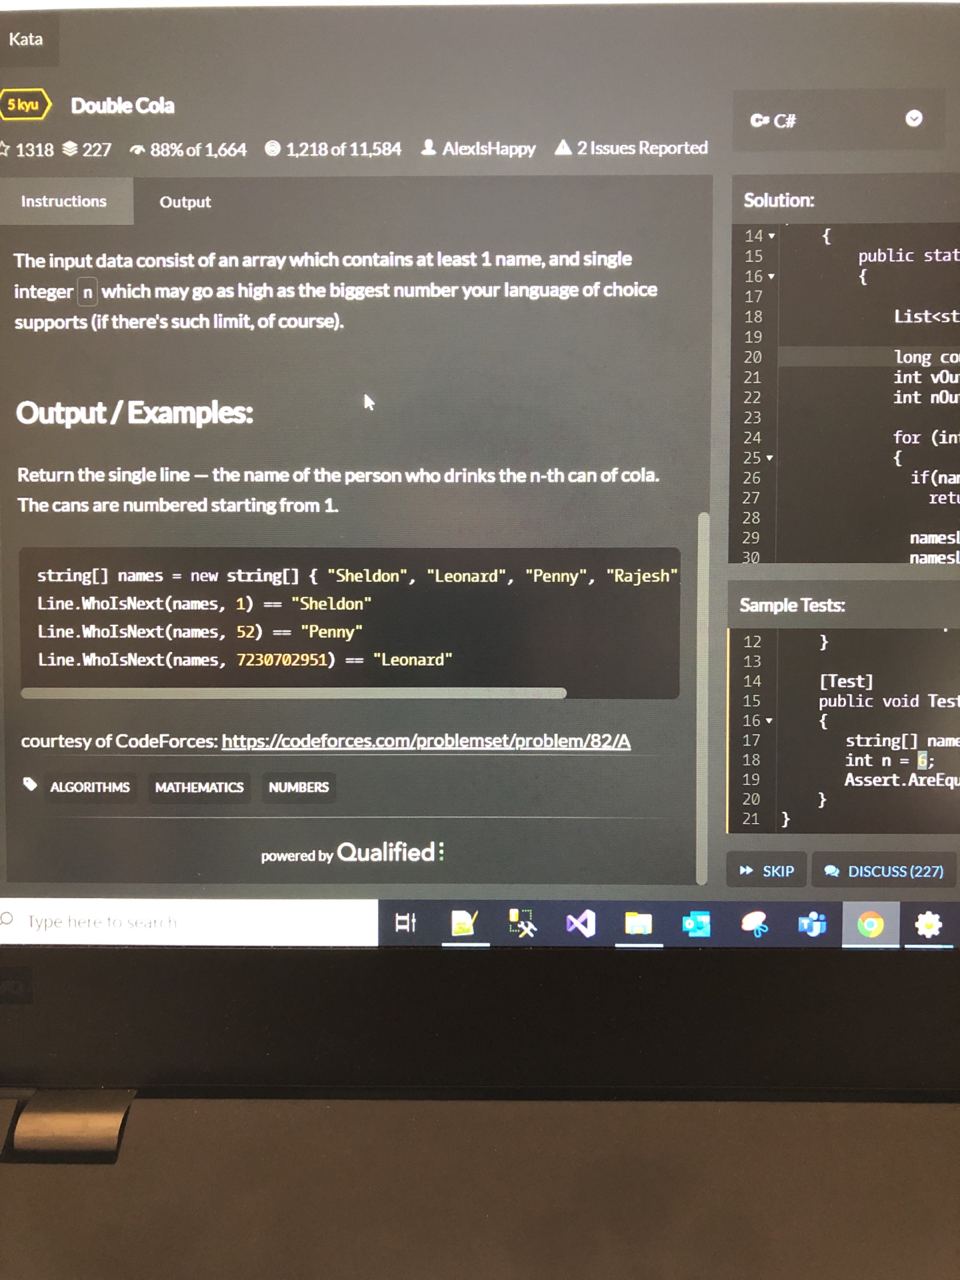960x1280 pixels.
Task: Open the Instructions tab
Action: point(64,201)
